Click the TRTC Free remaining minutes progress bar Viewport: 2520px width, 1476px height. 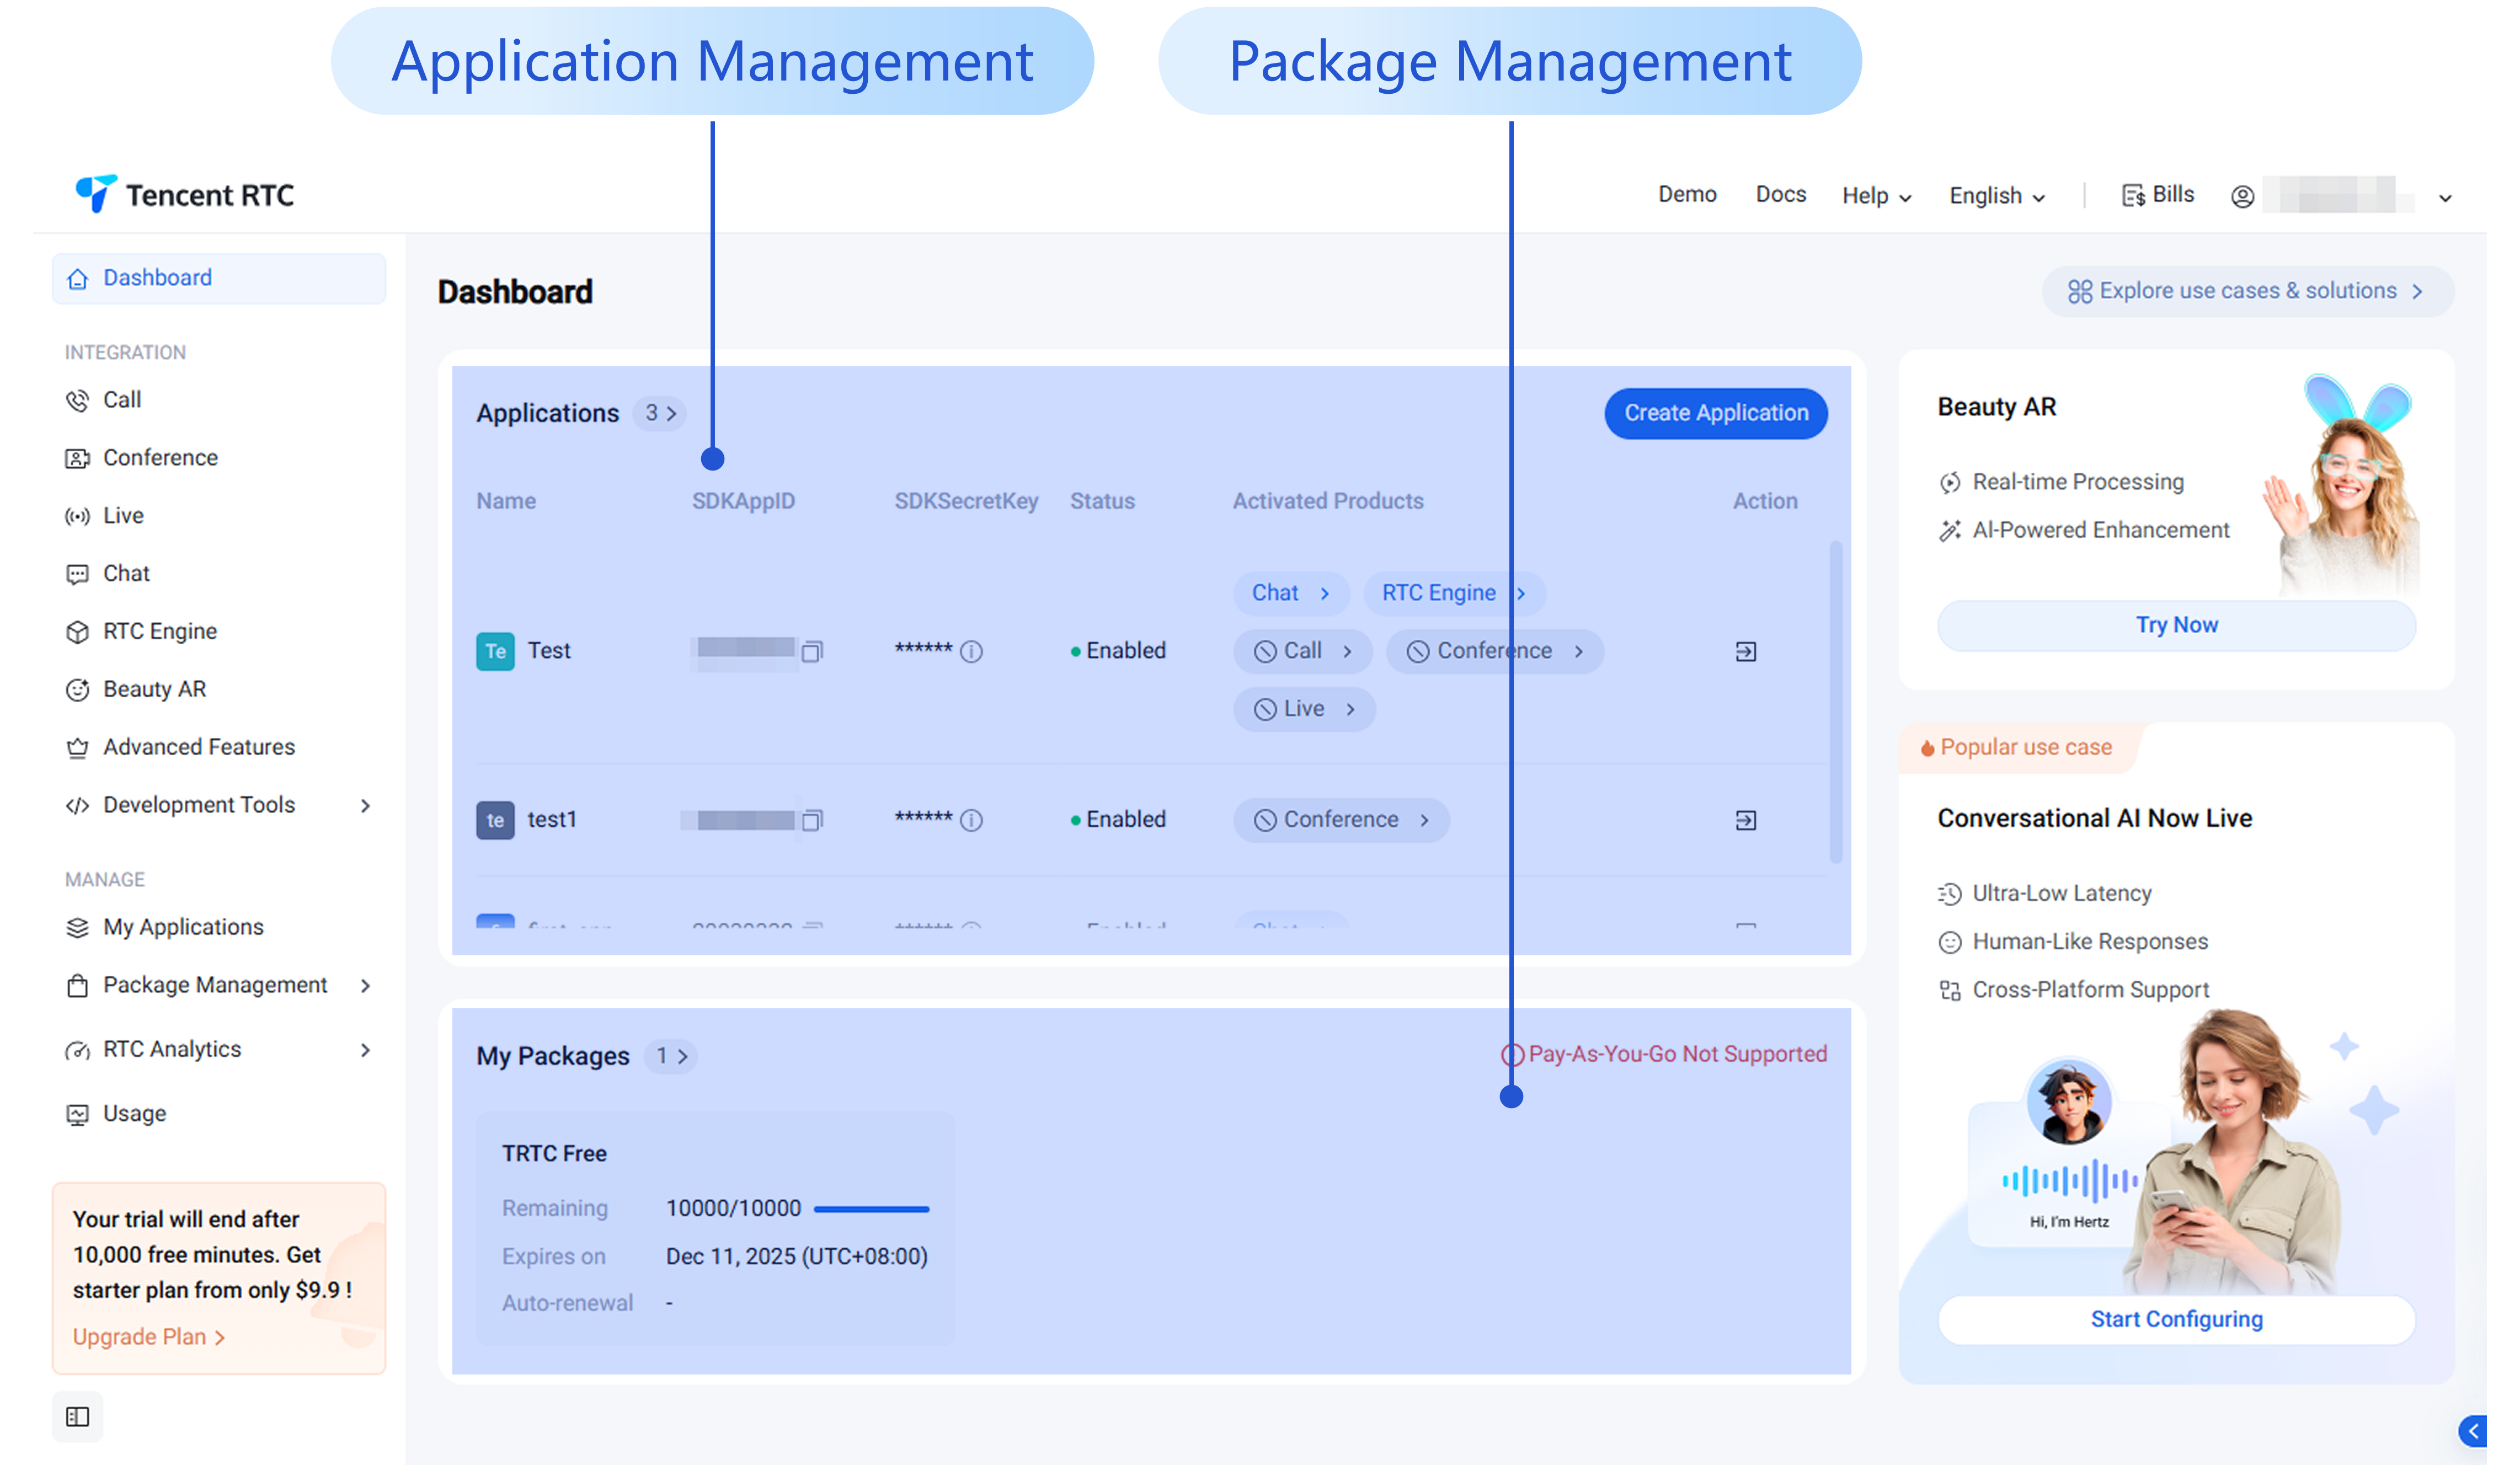point(871,1210)
